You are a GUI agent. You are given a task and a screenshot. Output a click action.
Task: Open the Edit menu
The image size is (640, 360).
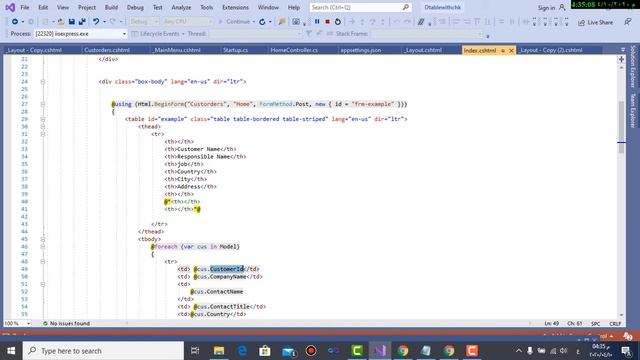pos(43,7)
